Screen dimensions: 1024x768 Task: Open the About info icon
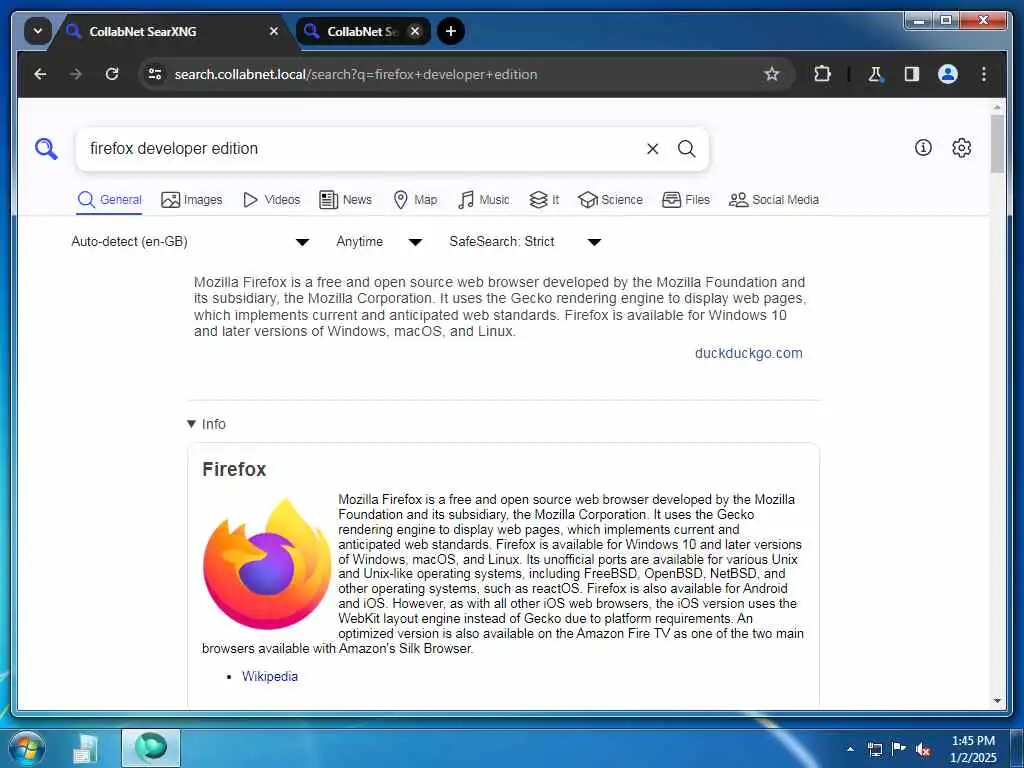tap(923, 148)
